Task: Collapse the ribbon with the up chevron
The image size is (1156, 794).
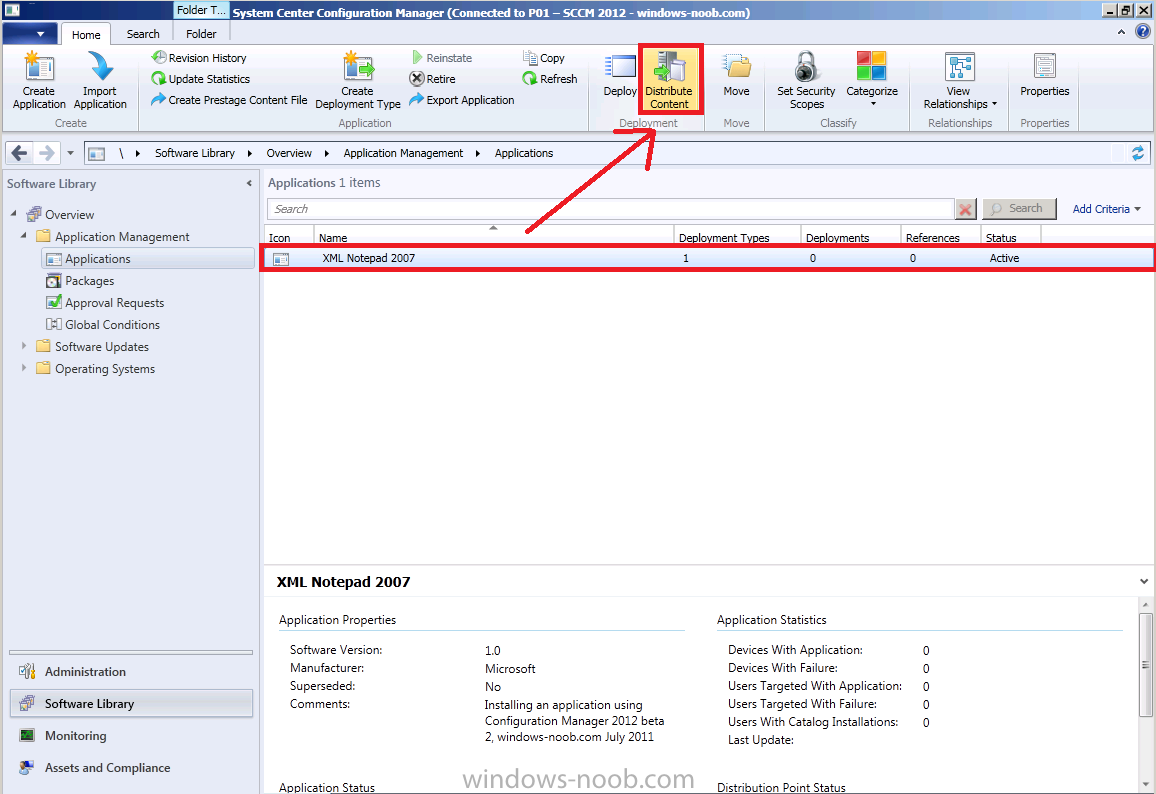Action: (x=1121, y=32)
